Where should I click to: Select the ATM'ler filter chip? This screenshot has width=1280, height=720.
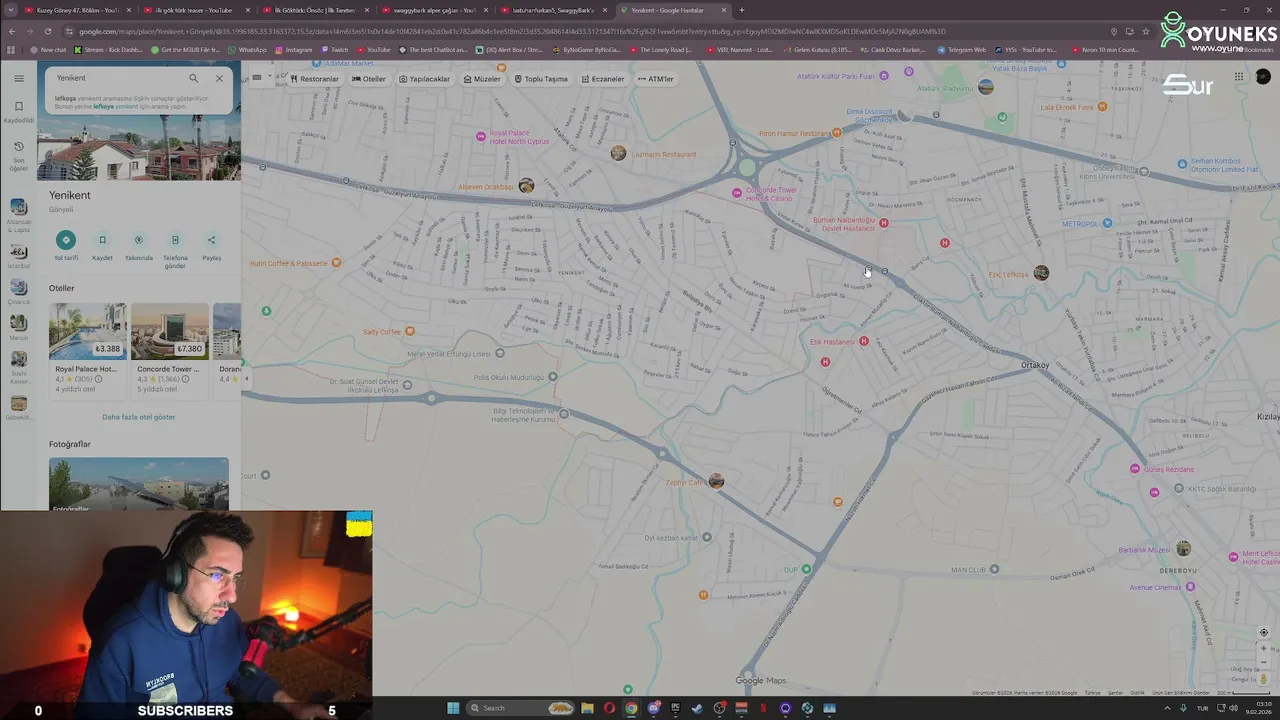pyautogui.click(x=655, y=79)
